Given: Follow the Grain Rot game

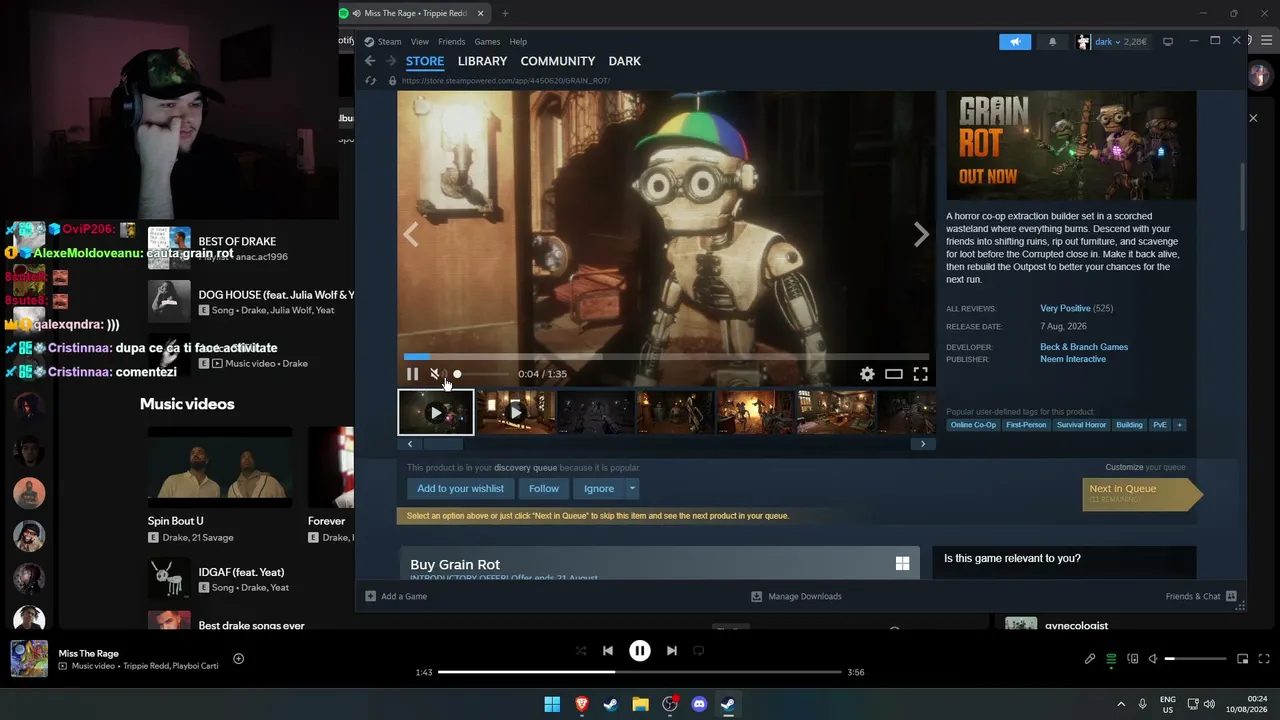Looking at the screenshot, I should tap(544, 489).
